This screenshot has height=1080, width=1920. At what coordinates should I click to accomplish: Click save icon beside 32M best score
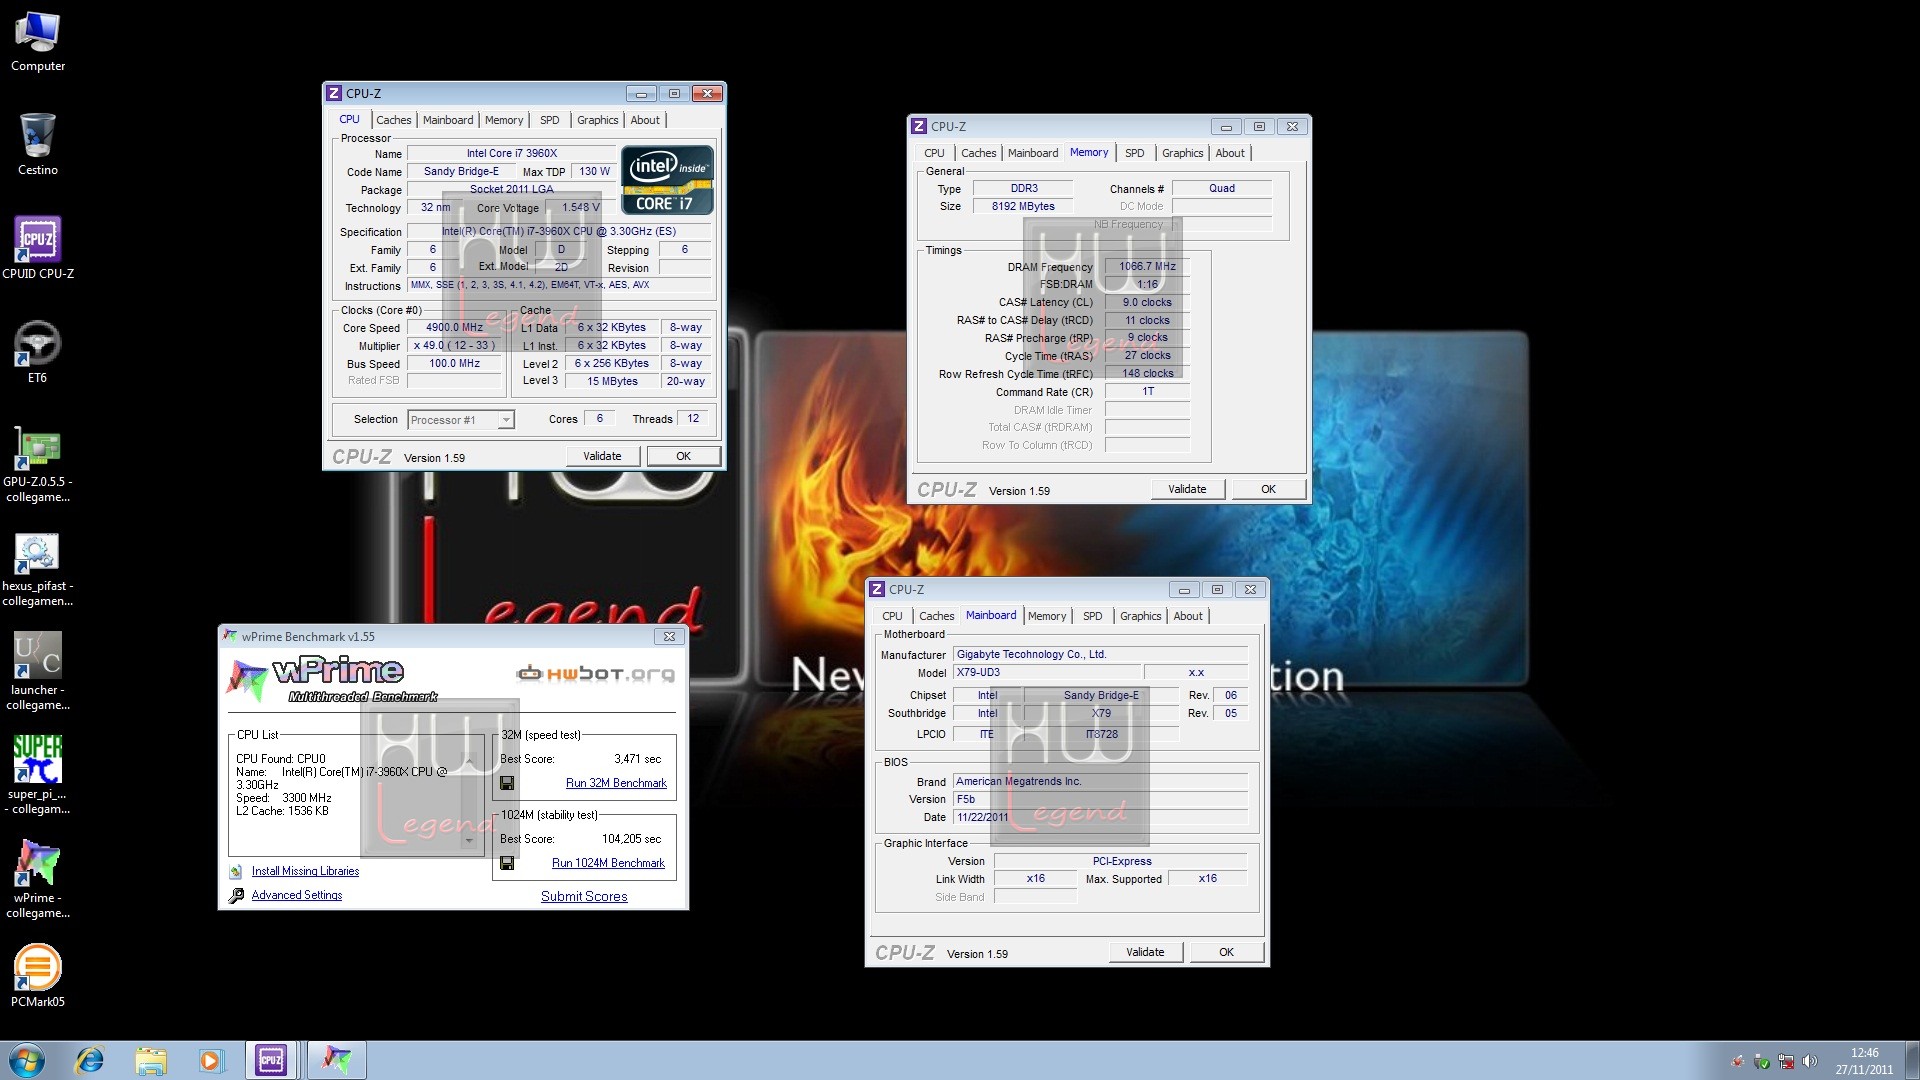(507, 783)
